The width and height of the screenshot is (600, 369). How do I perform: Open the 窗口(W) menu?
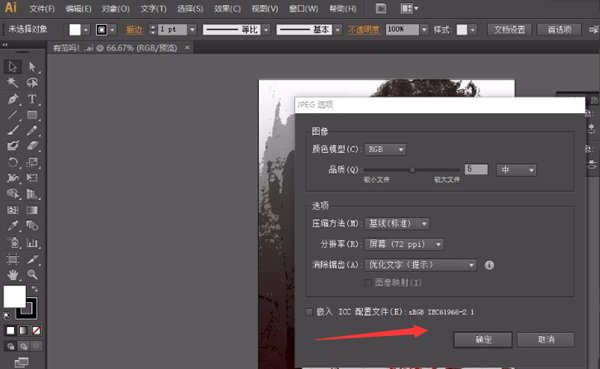tap(303, 8)
